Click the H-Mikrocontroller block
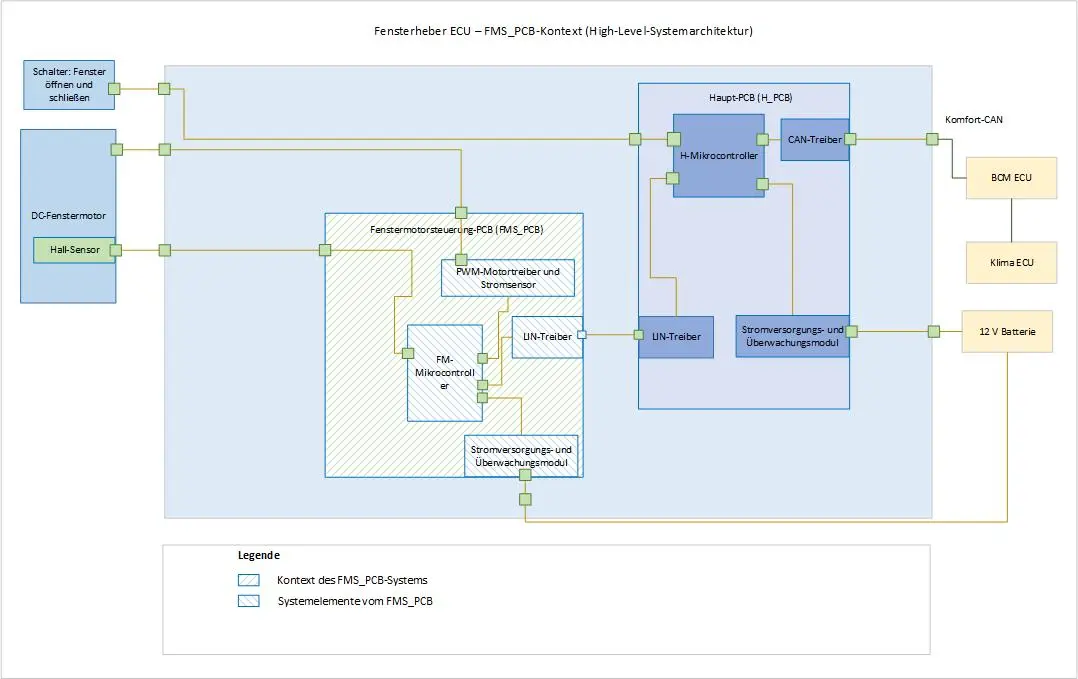This screenshot has width=1078, height=679. 718,155
